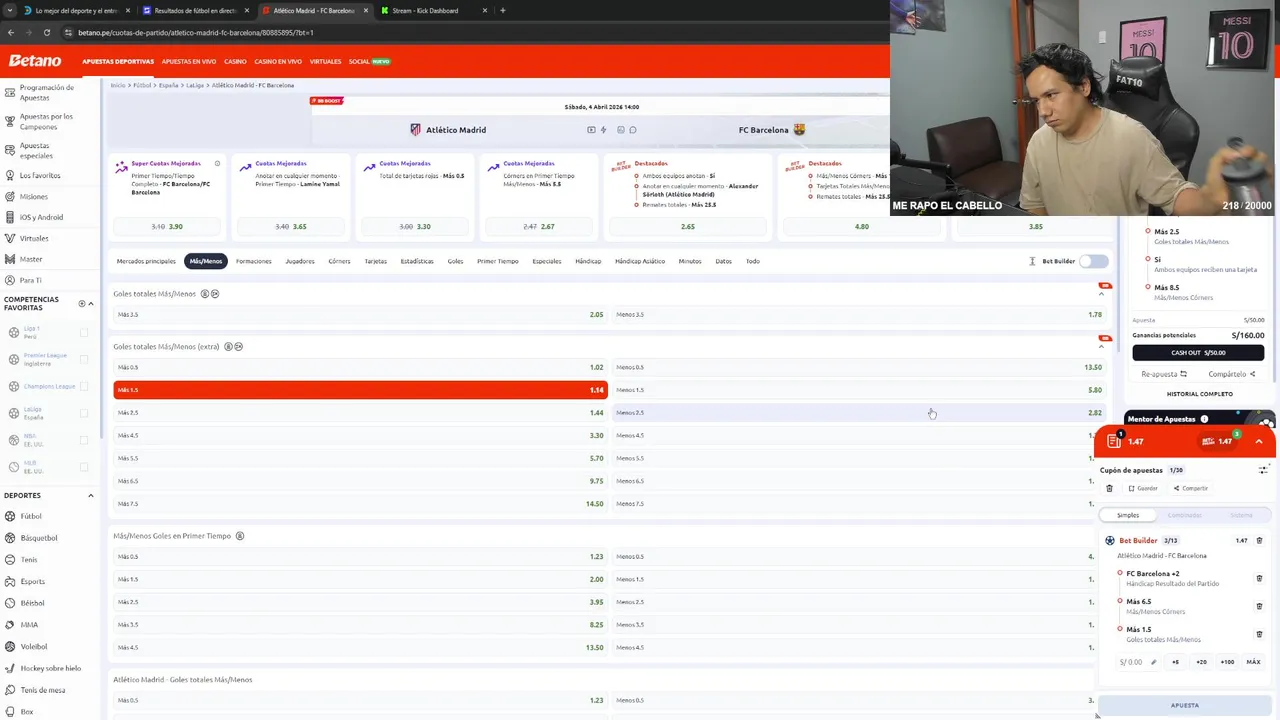Check the Champions League checkbox
The image size is (1280, 720).
[84, 386]
